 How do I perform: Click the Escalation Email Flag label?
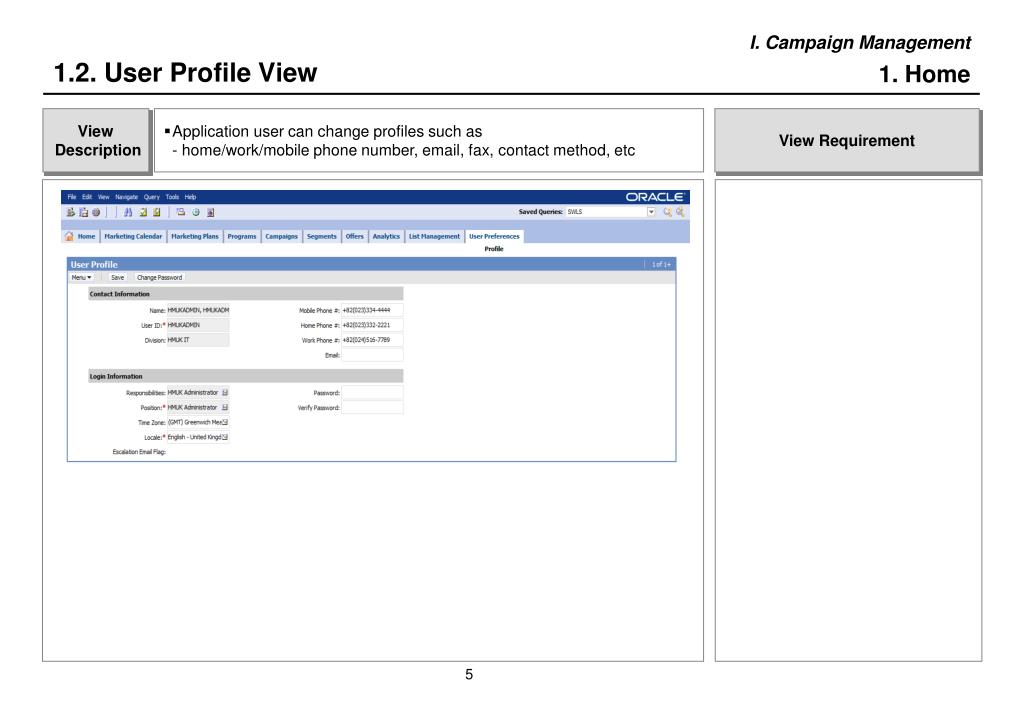tap(139, 452)
